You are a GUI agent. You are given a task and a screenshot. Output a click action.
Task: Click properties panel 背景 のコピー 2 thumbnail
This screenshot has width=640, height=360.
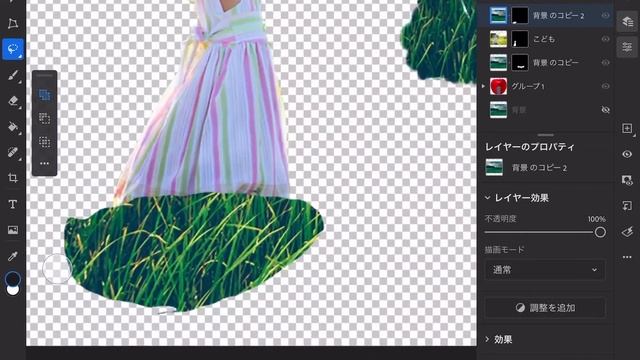point(494,168)
